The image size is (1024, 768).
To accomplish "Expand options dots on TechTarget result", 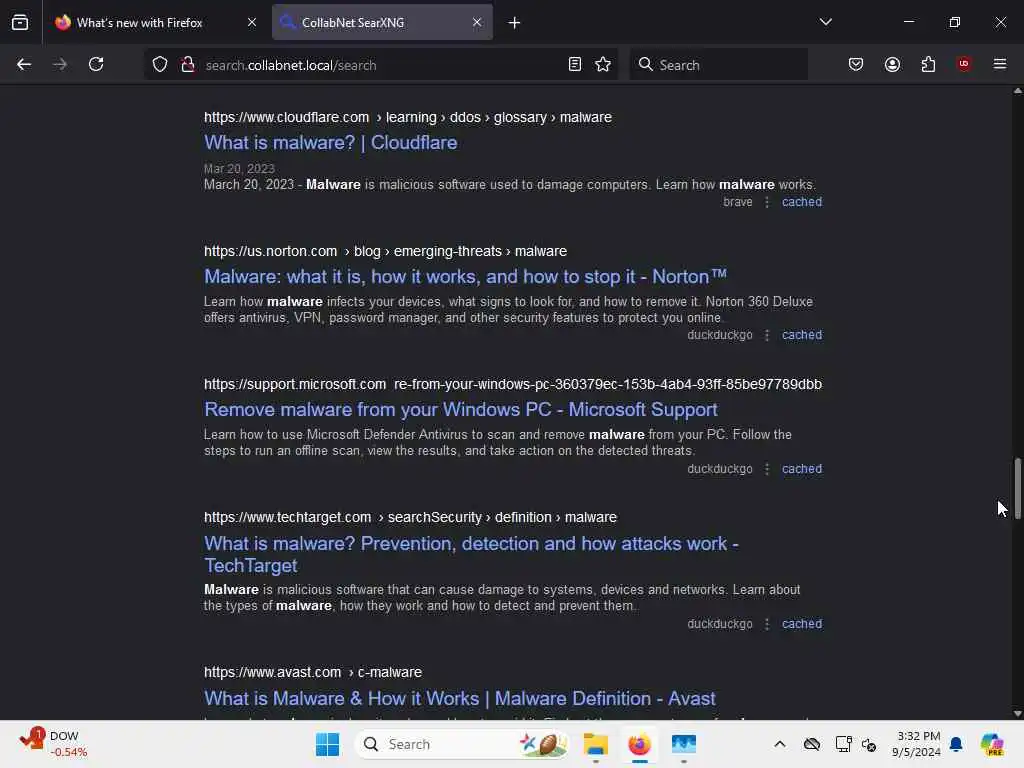I will (x=767, y=624).
